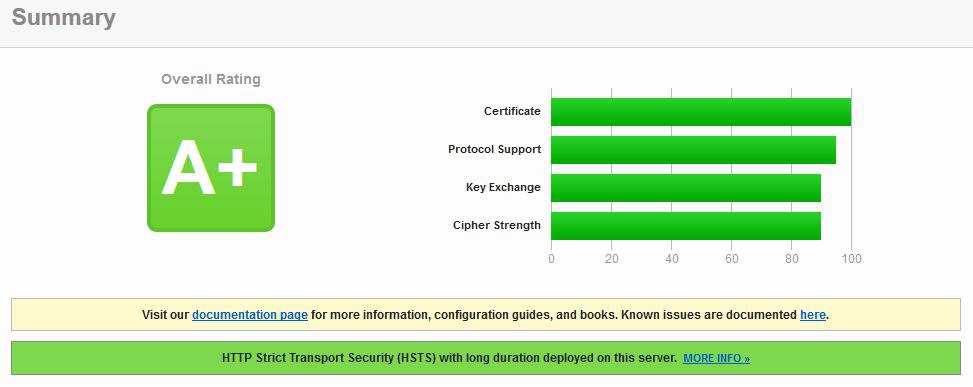The image size is (973, 387).
Task: Click the Cipher Strength score bar
Action: click(x=686, y=226)
